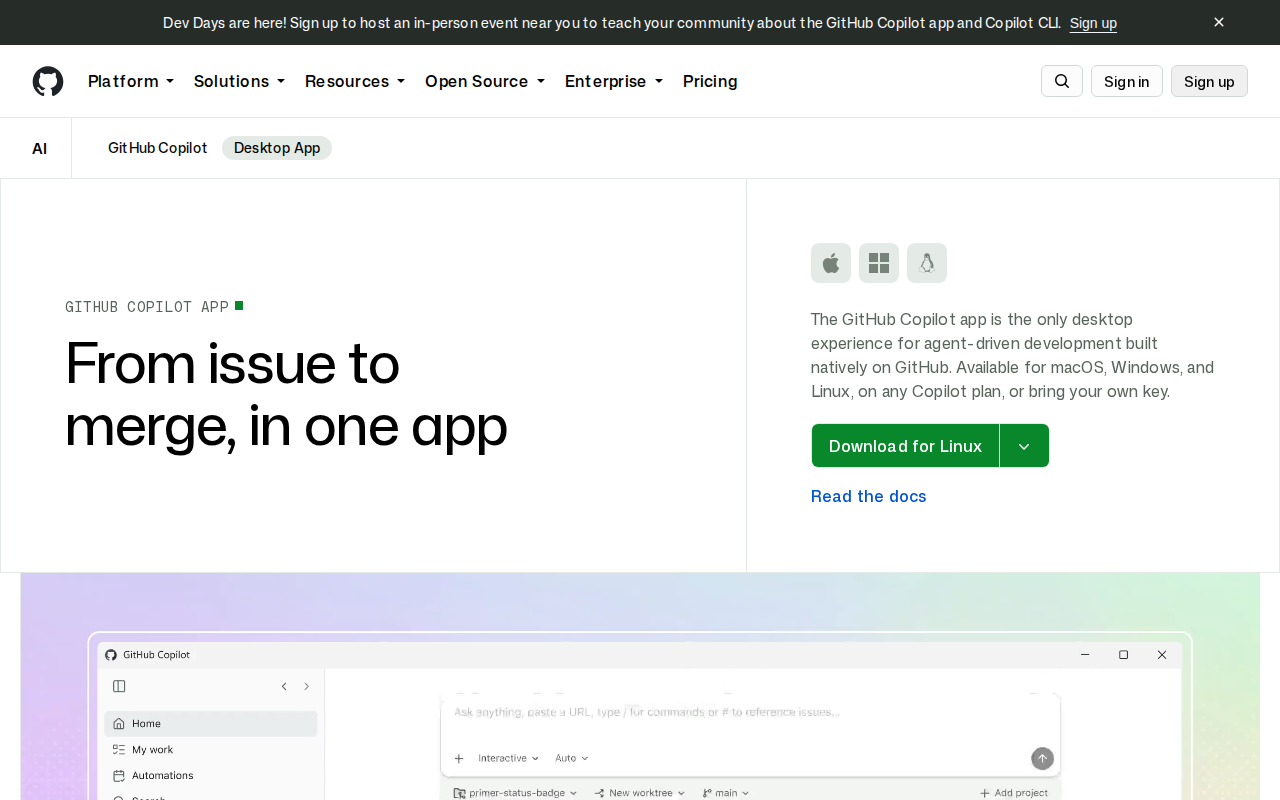The width and height of the screenshot is (1280, 800).
Task: Close the GitHub Copilot preview window
Action: coord(1162,655)
